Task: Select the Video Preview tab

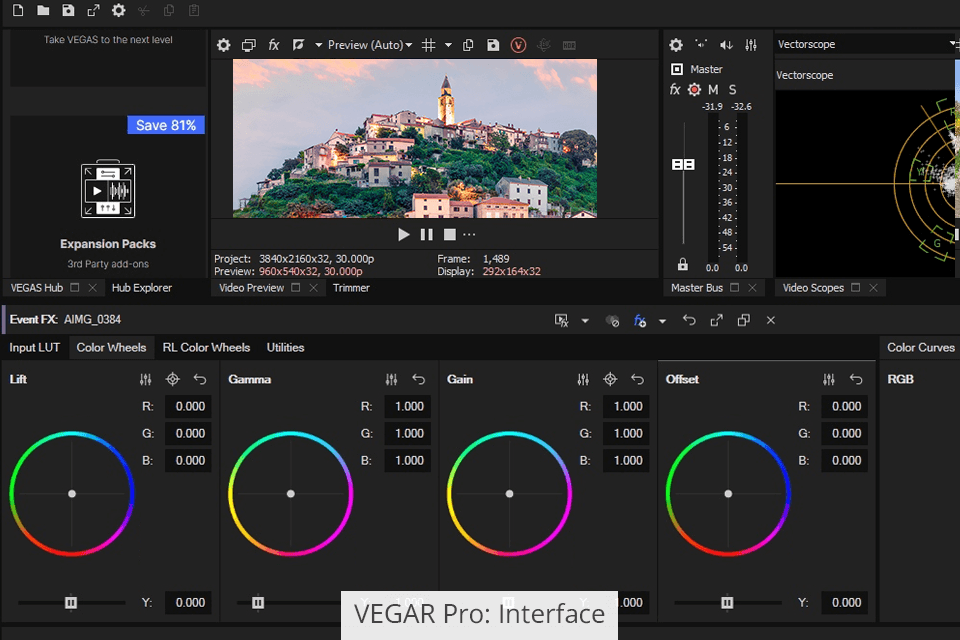Action: [x=251, y=288]
